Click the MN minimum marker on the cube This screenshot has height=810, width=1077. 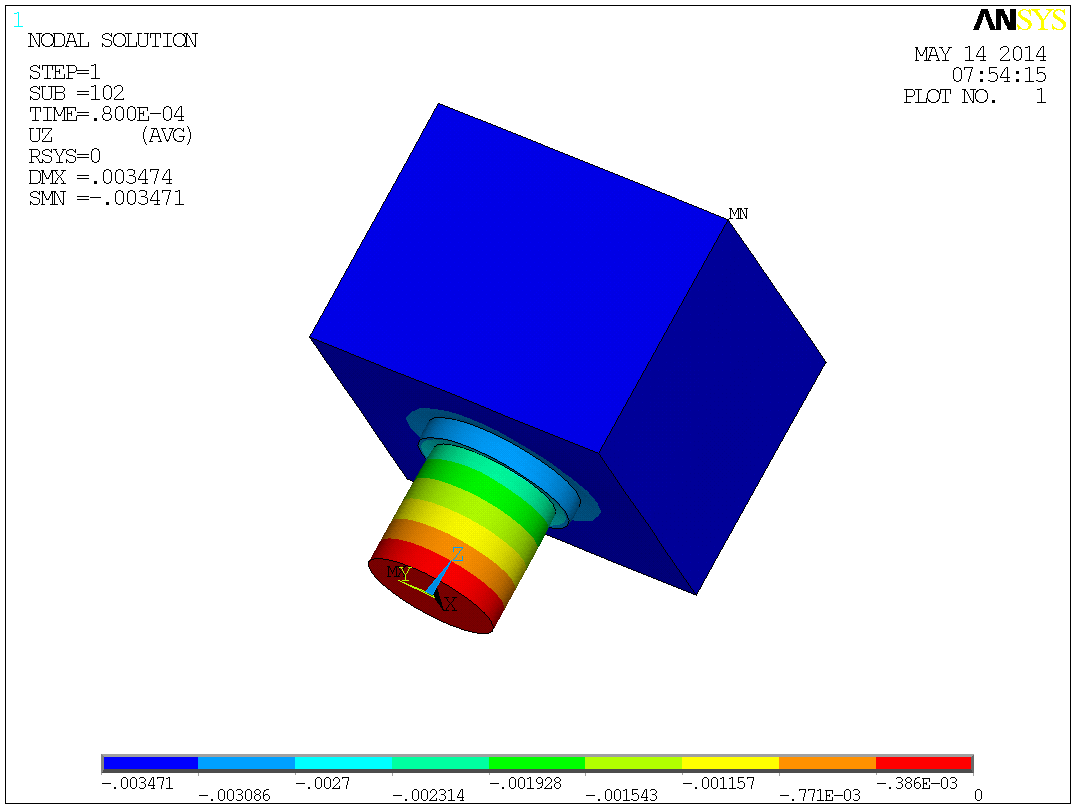[738, 214]
